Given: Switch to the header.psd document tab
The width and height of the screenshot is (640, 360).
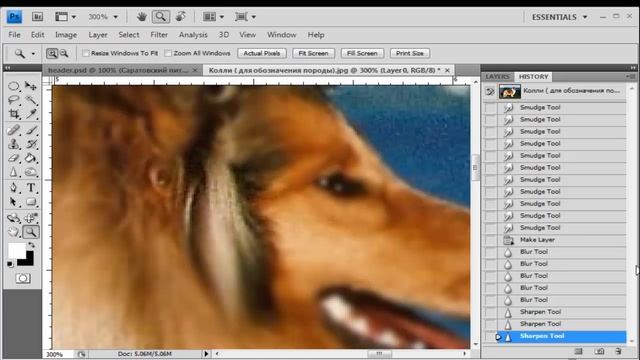Looking at the screenshot, I should click(x=118, y=70).
